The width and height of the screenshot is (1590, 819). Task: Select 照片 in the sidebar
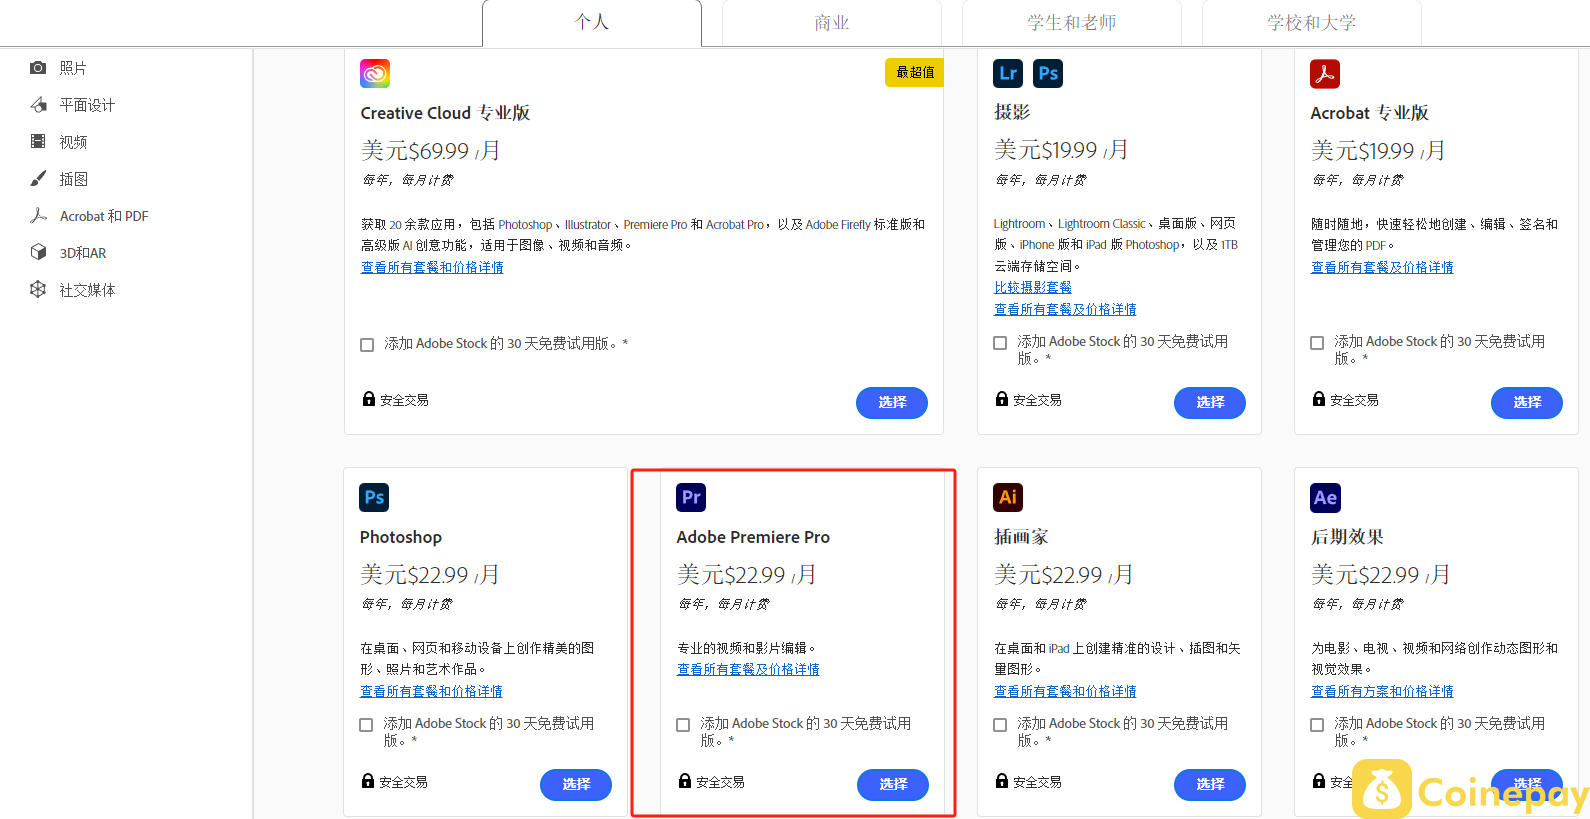tap(73, 68)
